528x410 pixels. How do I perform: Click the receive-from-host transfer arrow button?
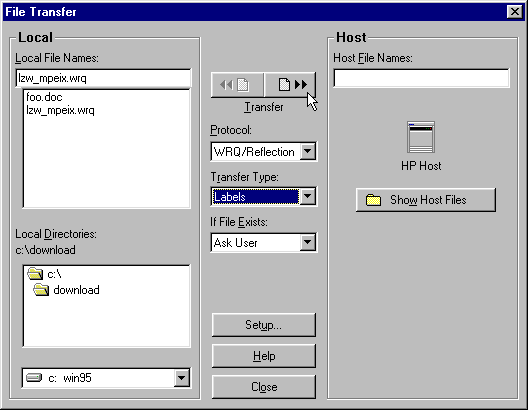click(x=237, y=84)
